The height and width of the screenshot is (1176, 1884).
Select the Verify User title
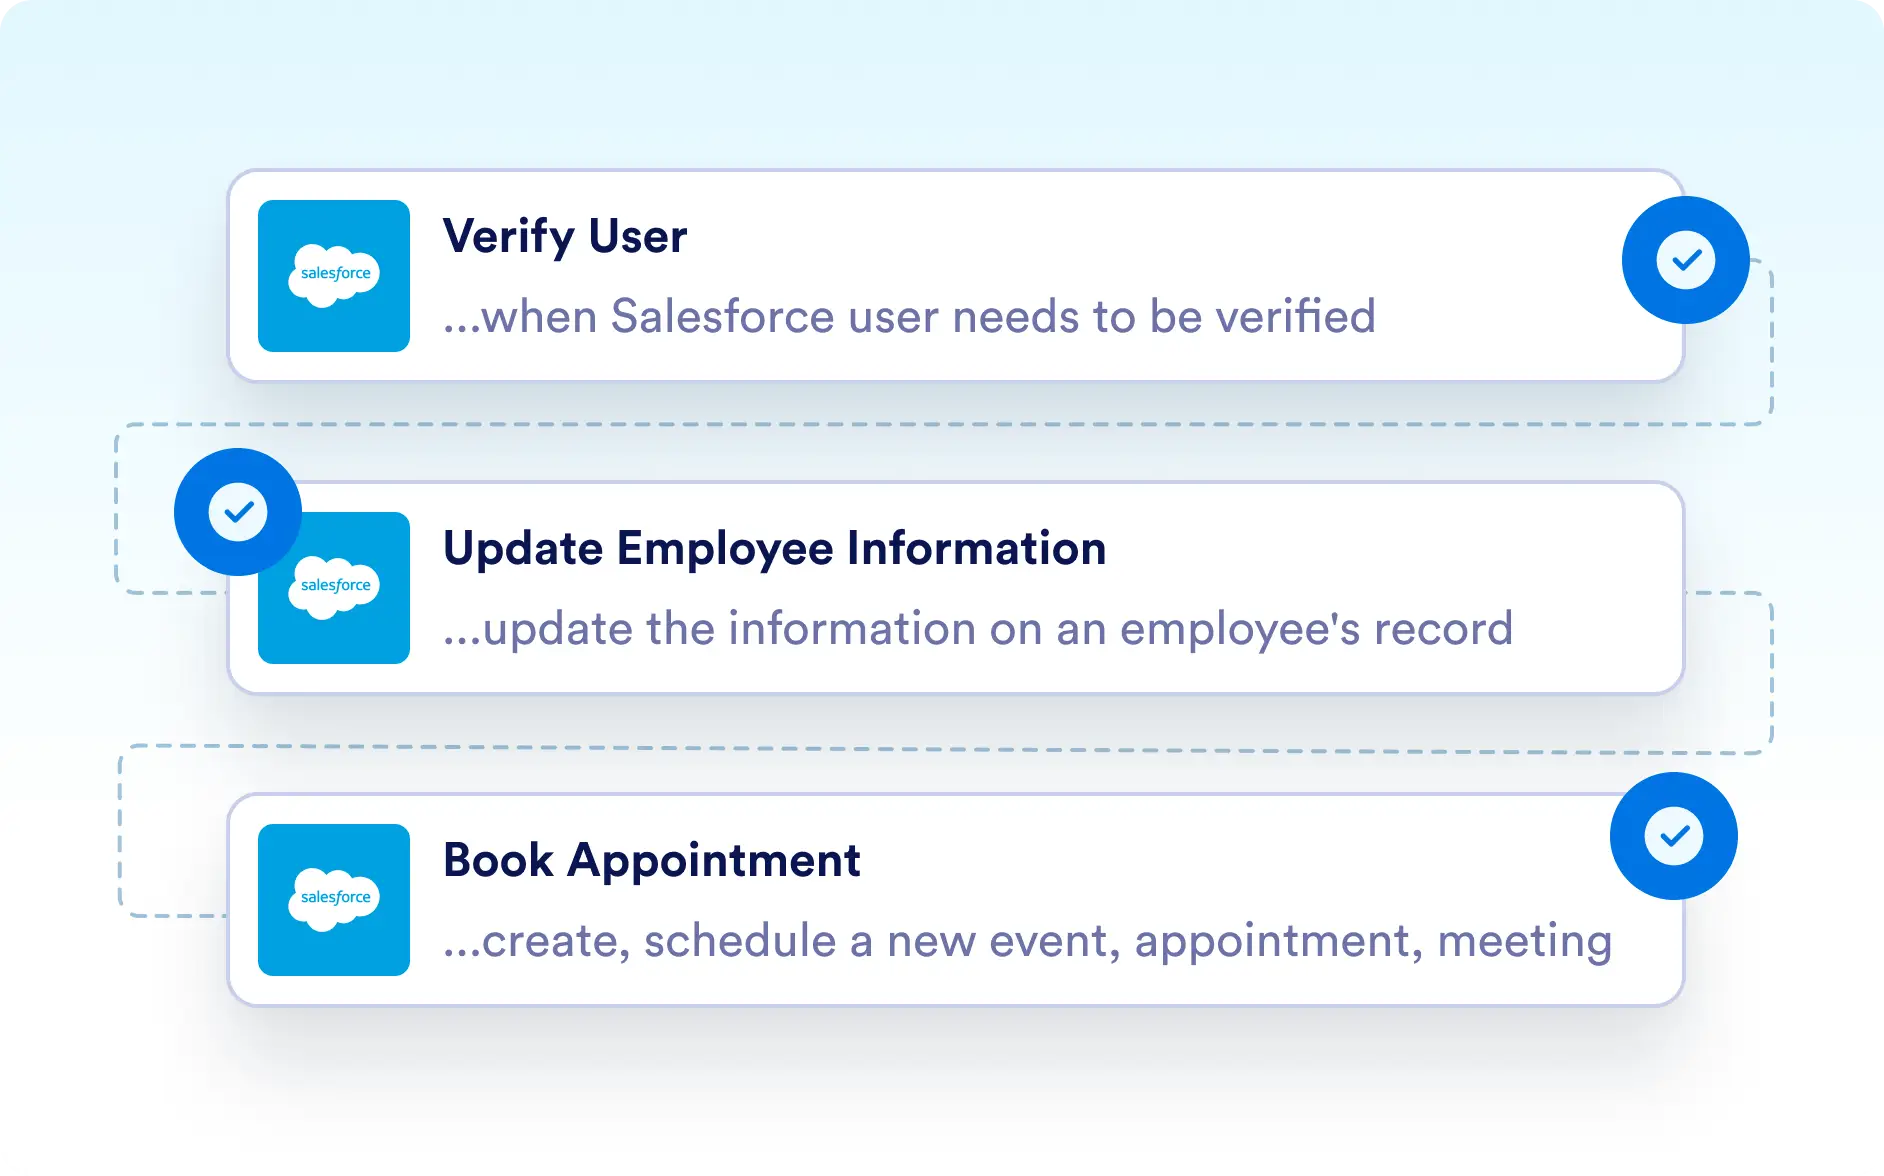pos(565,237)
